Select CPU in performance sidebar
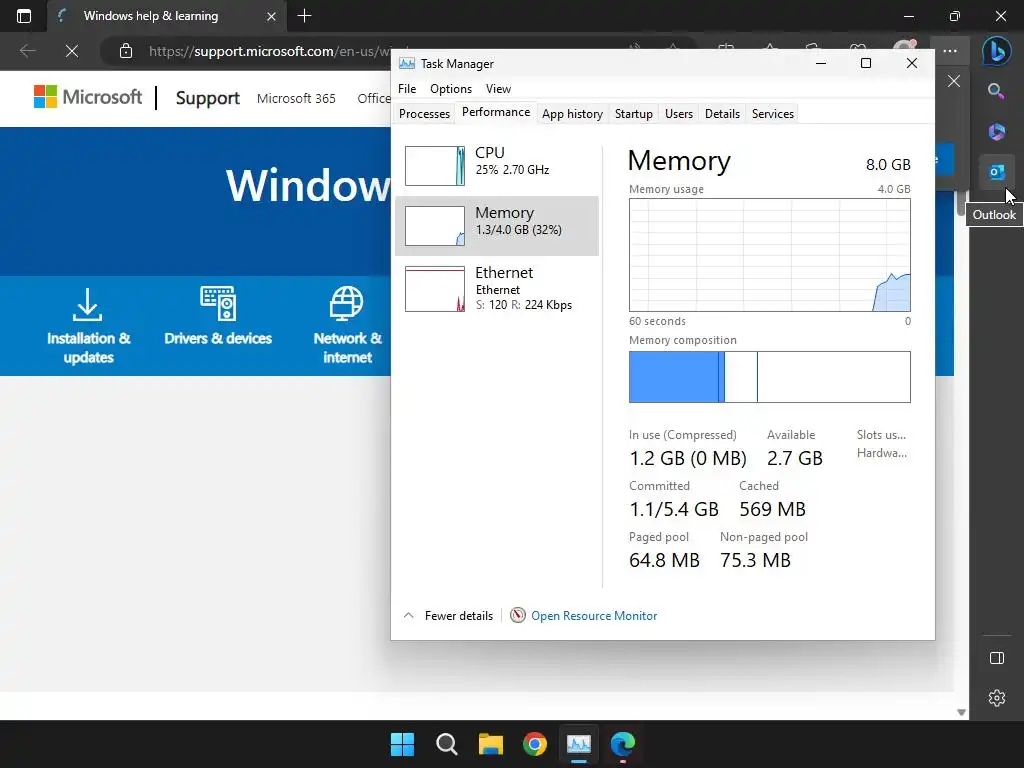Image resolution: width=1024 pixels, height=768 pixels. click(497, 165)
